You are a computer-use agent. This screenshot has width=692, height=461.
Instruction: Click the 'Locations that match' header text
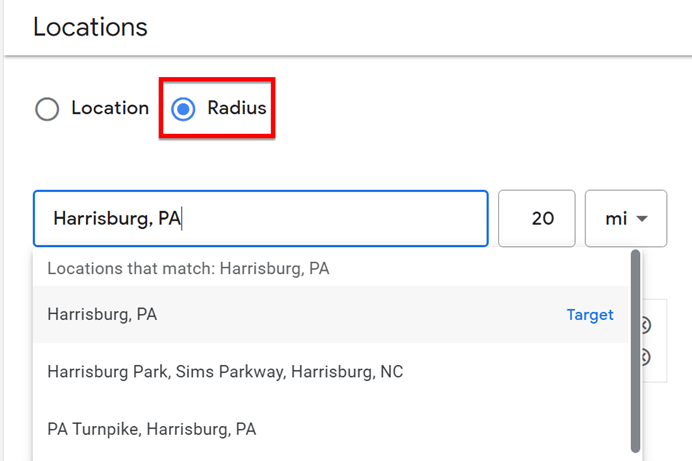[188, 269]
